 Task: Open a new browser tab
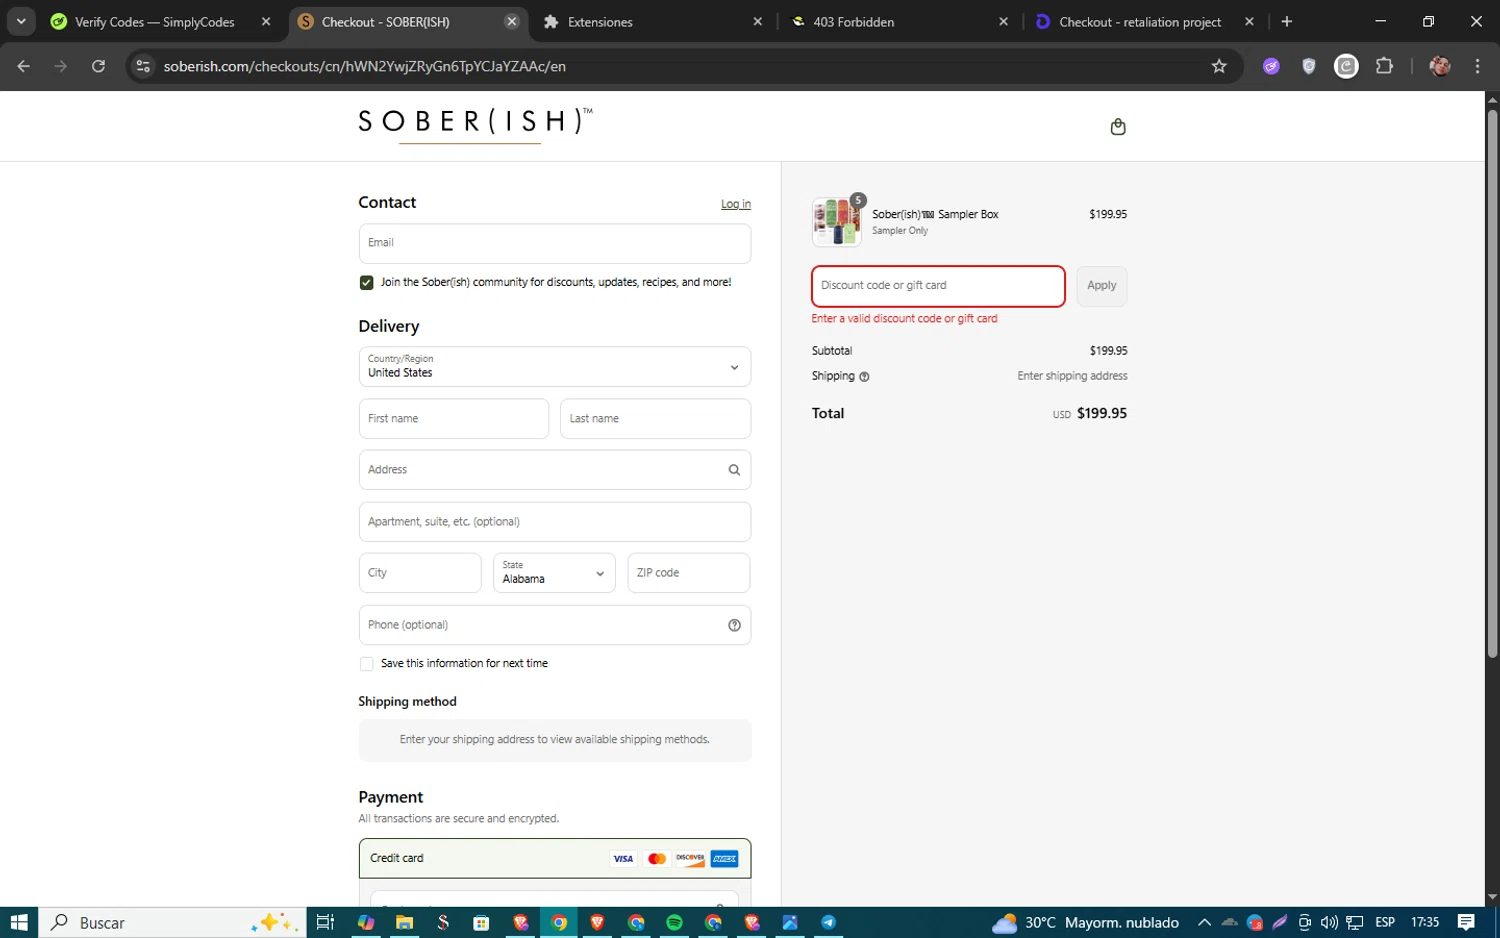(1287, 21)
